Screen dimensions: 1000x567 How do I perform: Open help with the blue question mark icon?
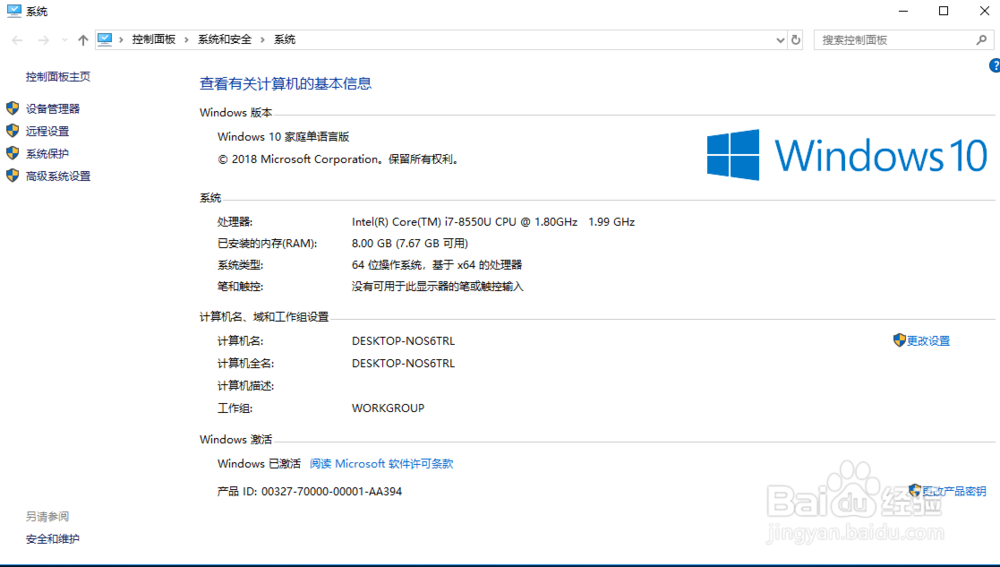[x=995, y=65]
